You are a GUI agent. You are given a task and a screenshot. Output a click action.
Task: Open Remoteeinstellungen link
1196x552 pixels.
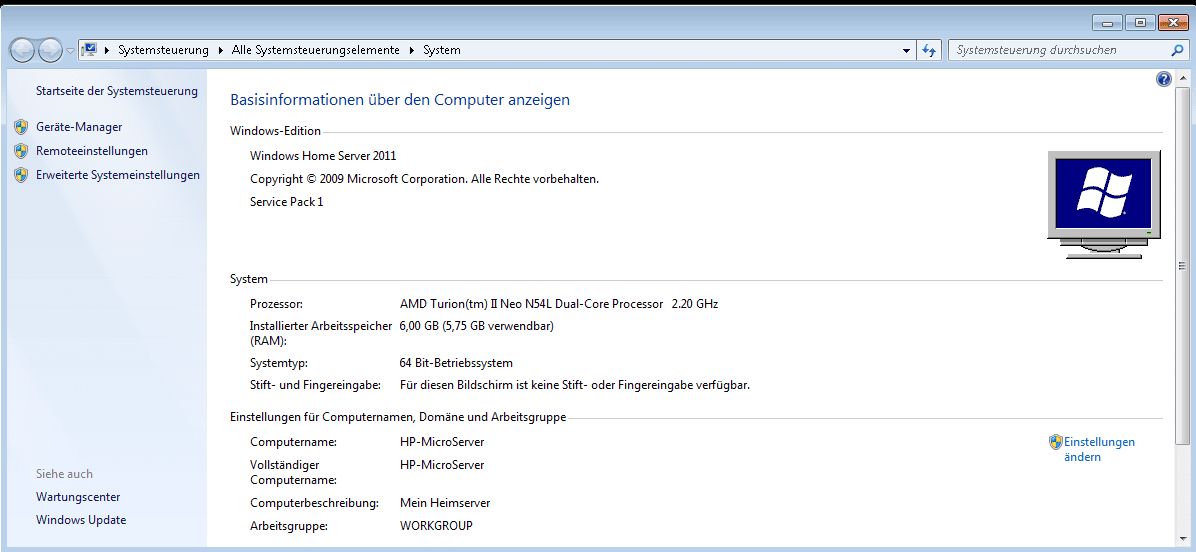[x=92, y=152]
